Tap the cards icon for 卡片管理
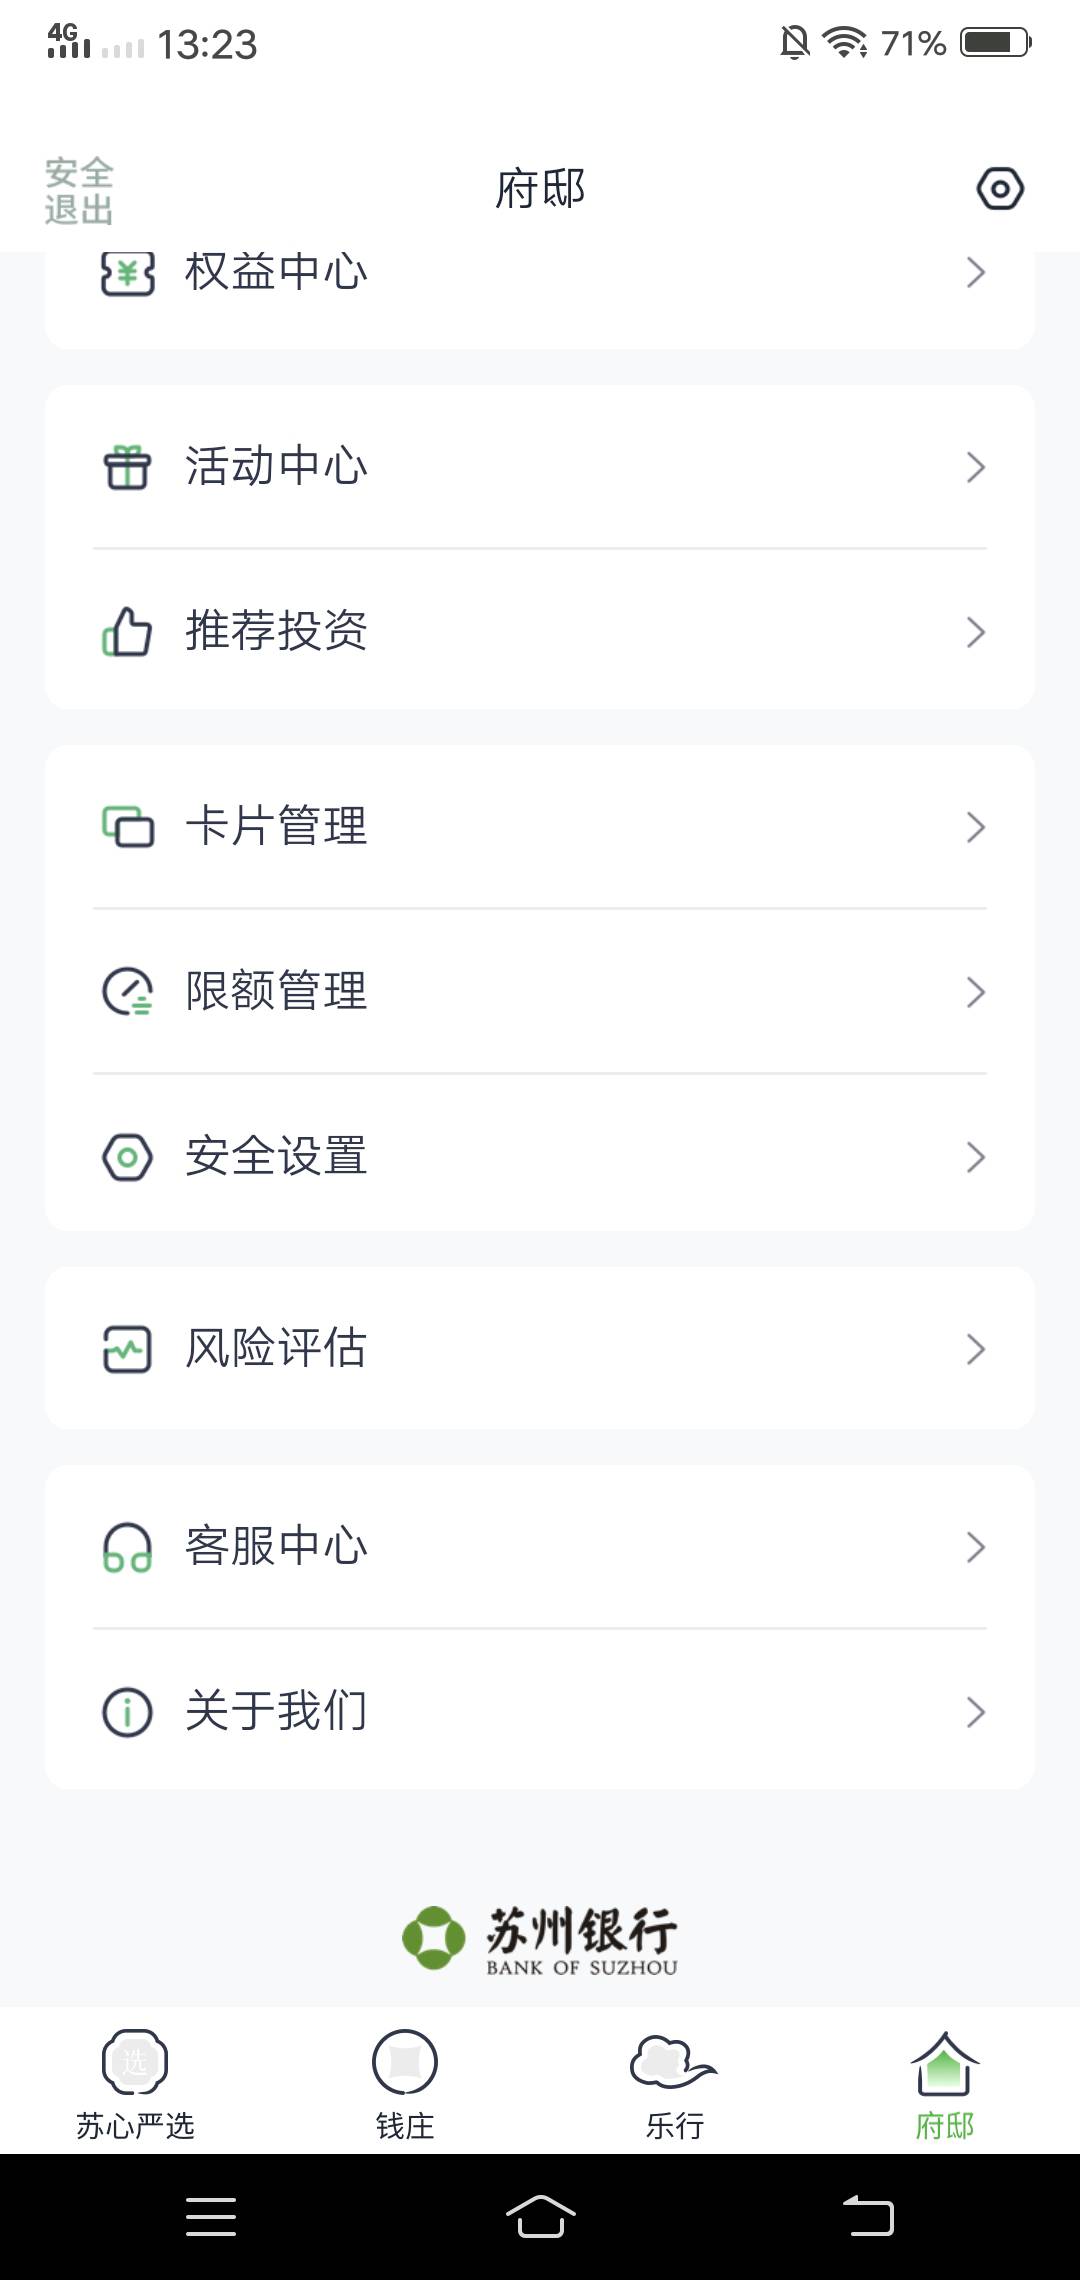The height and width of the screenshot is (2280, 1080). pyautogui.click(x=127, y=827)
